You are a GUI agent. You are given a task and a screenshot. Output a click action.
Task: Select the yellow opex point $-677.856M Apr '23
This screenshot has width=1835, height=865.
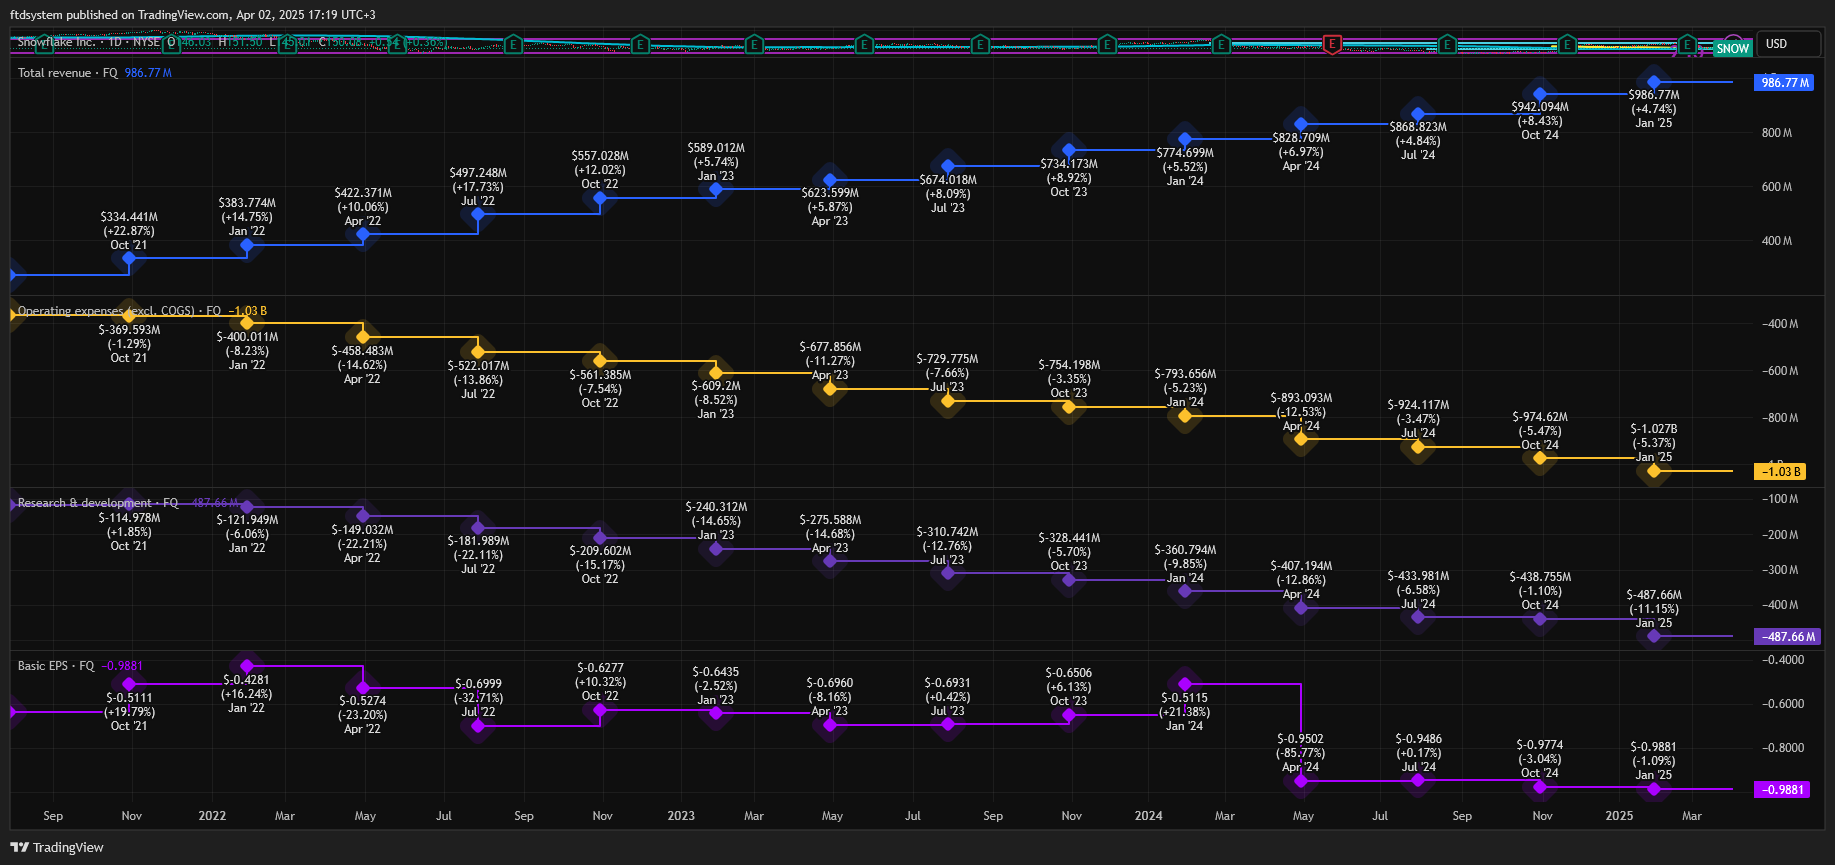[x=830, y=388]
